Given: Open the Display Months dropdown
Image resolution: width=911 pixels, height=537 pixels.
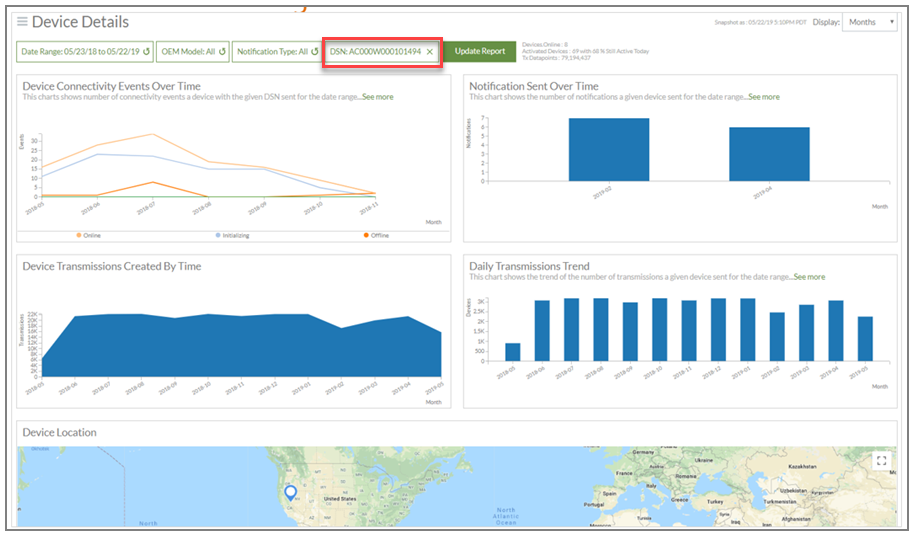Looking at the screenshot, I should pos(869,22).
